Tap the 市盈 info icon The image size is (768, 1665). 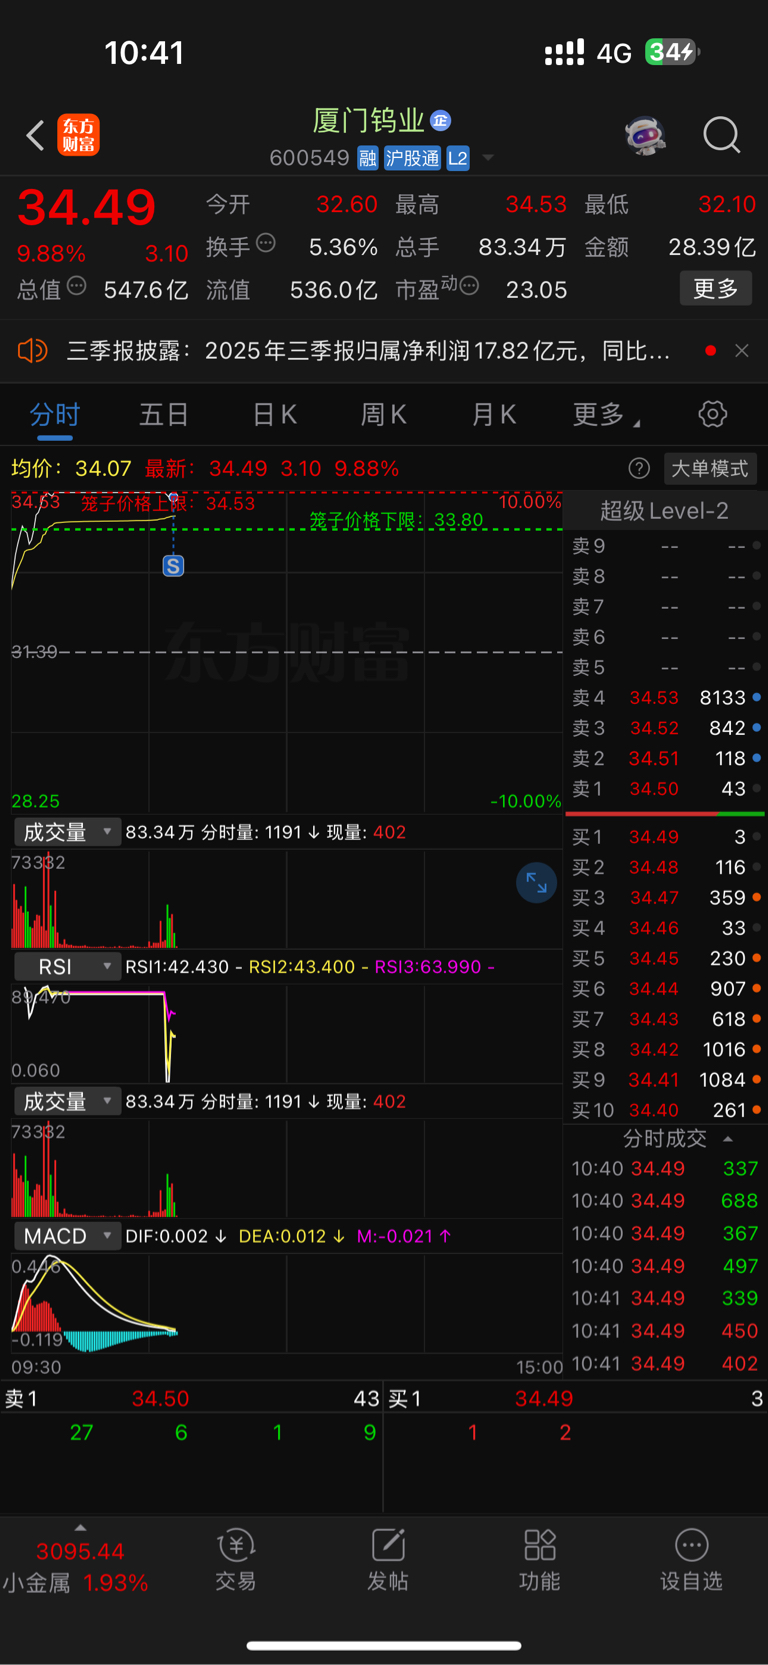(x=469, y=287)
